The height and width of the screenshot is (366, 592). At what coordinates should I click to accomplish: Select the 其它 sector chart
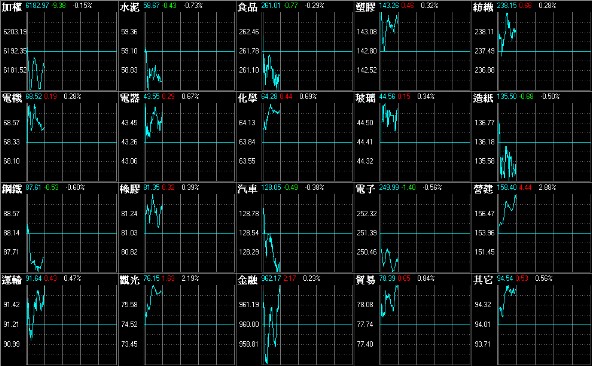(x=532, y=320)
